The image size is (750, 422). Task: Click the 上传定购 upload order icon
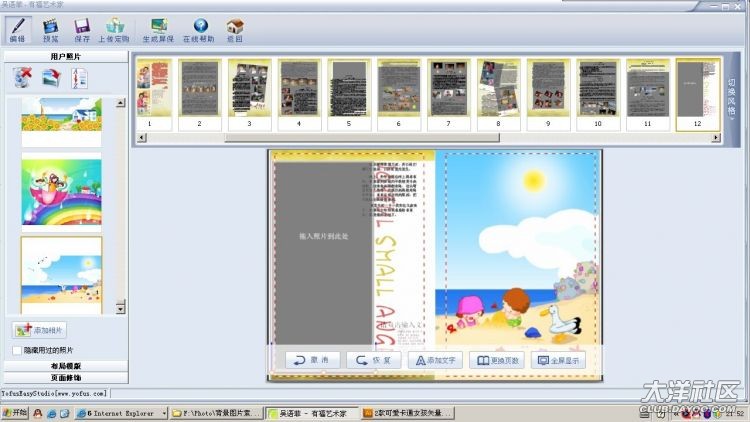pyautogui.click(x=114, y=29)
